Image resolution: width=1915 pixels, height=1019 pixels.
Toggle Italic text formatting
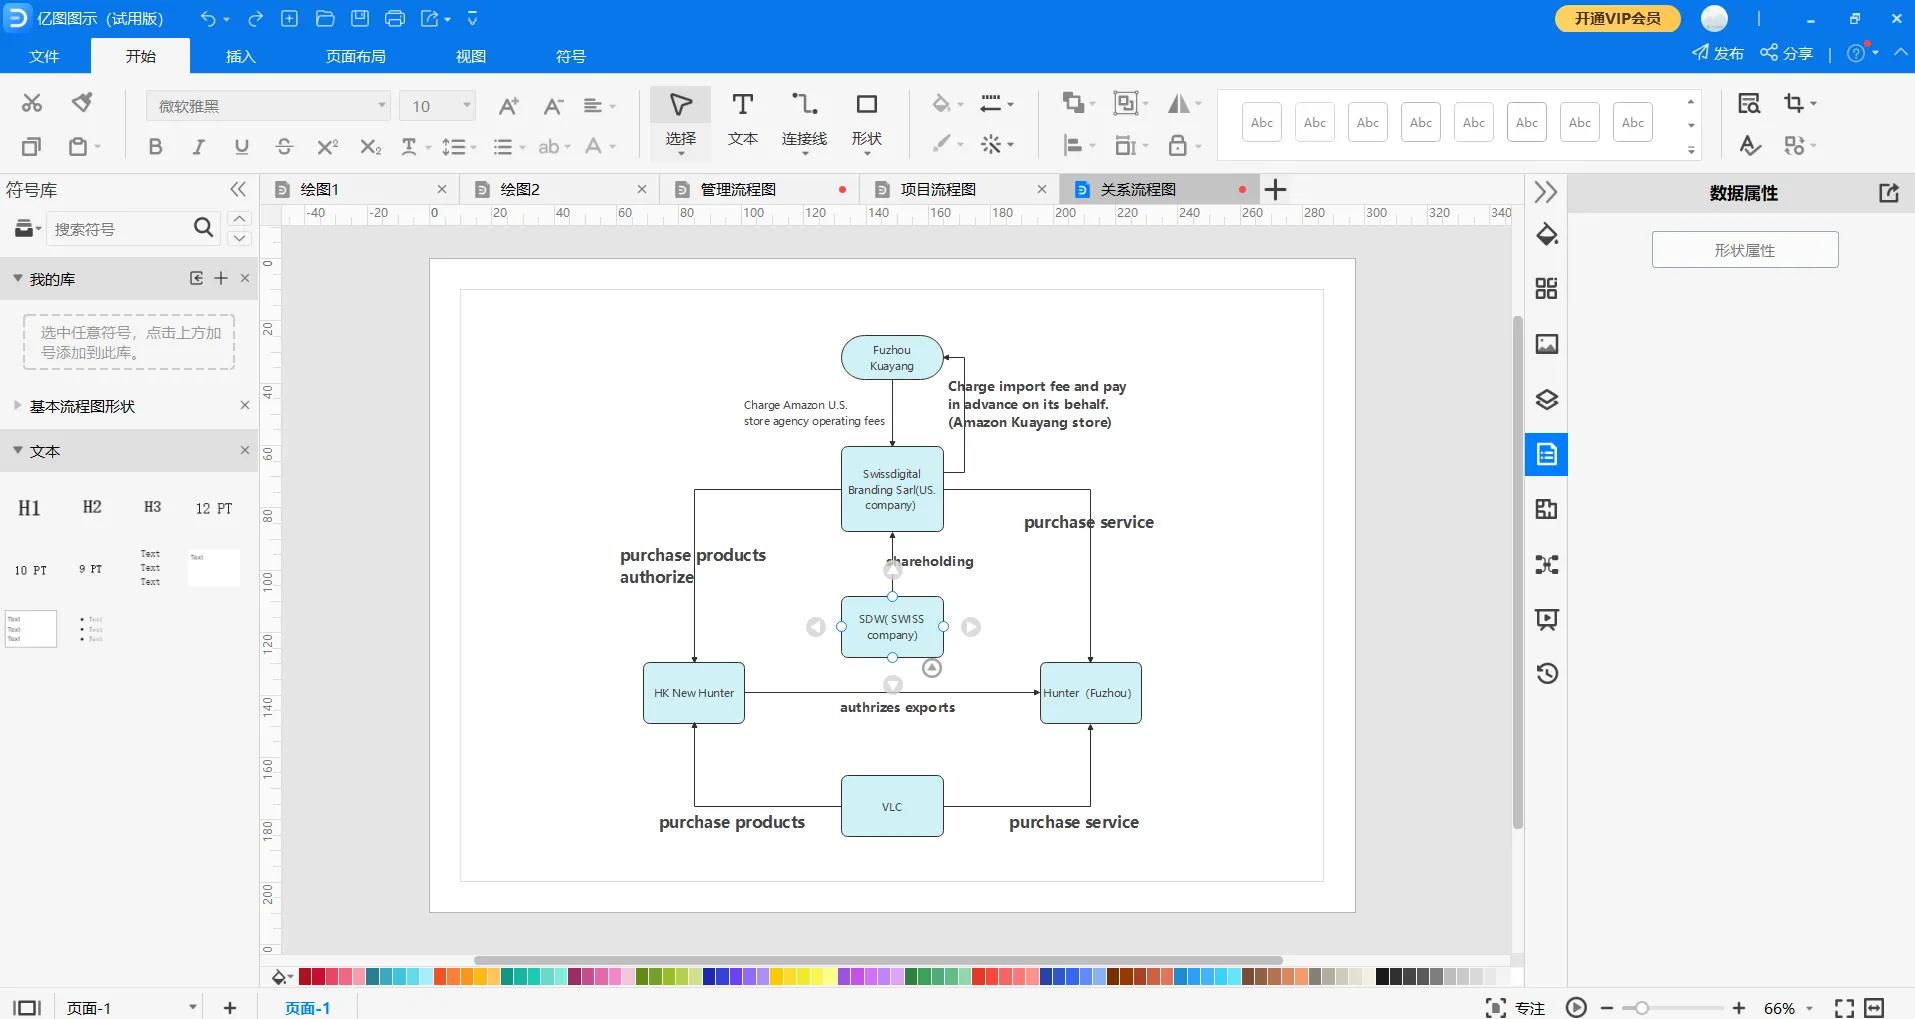[198, 147]
